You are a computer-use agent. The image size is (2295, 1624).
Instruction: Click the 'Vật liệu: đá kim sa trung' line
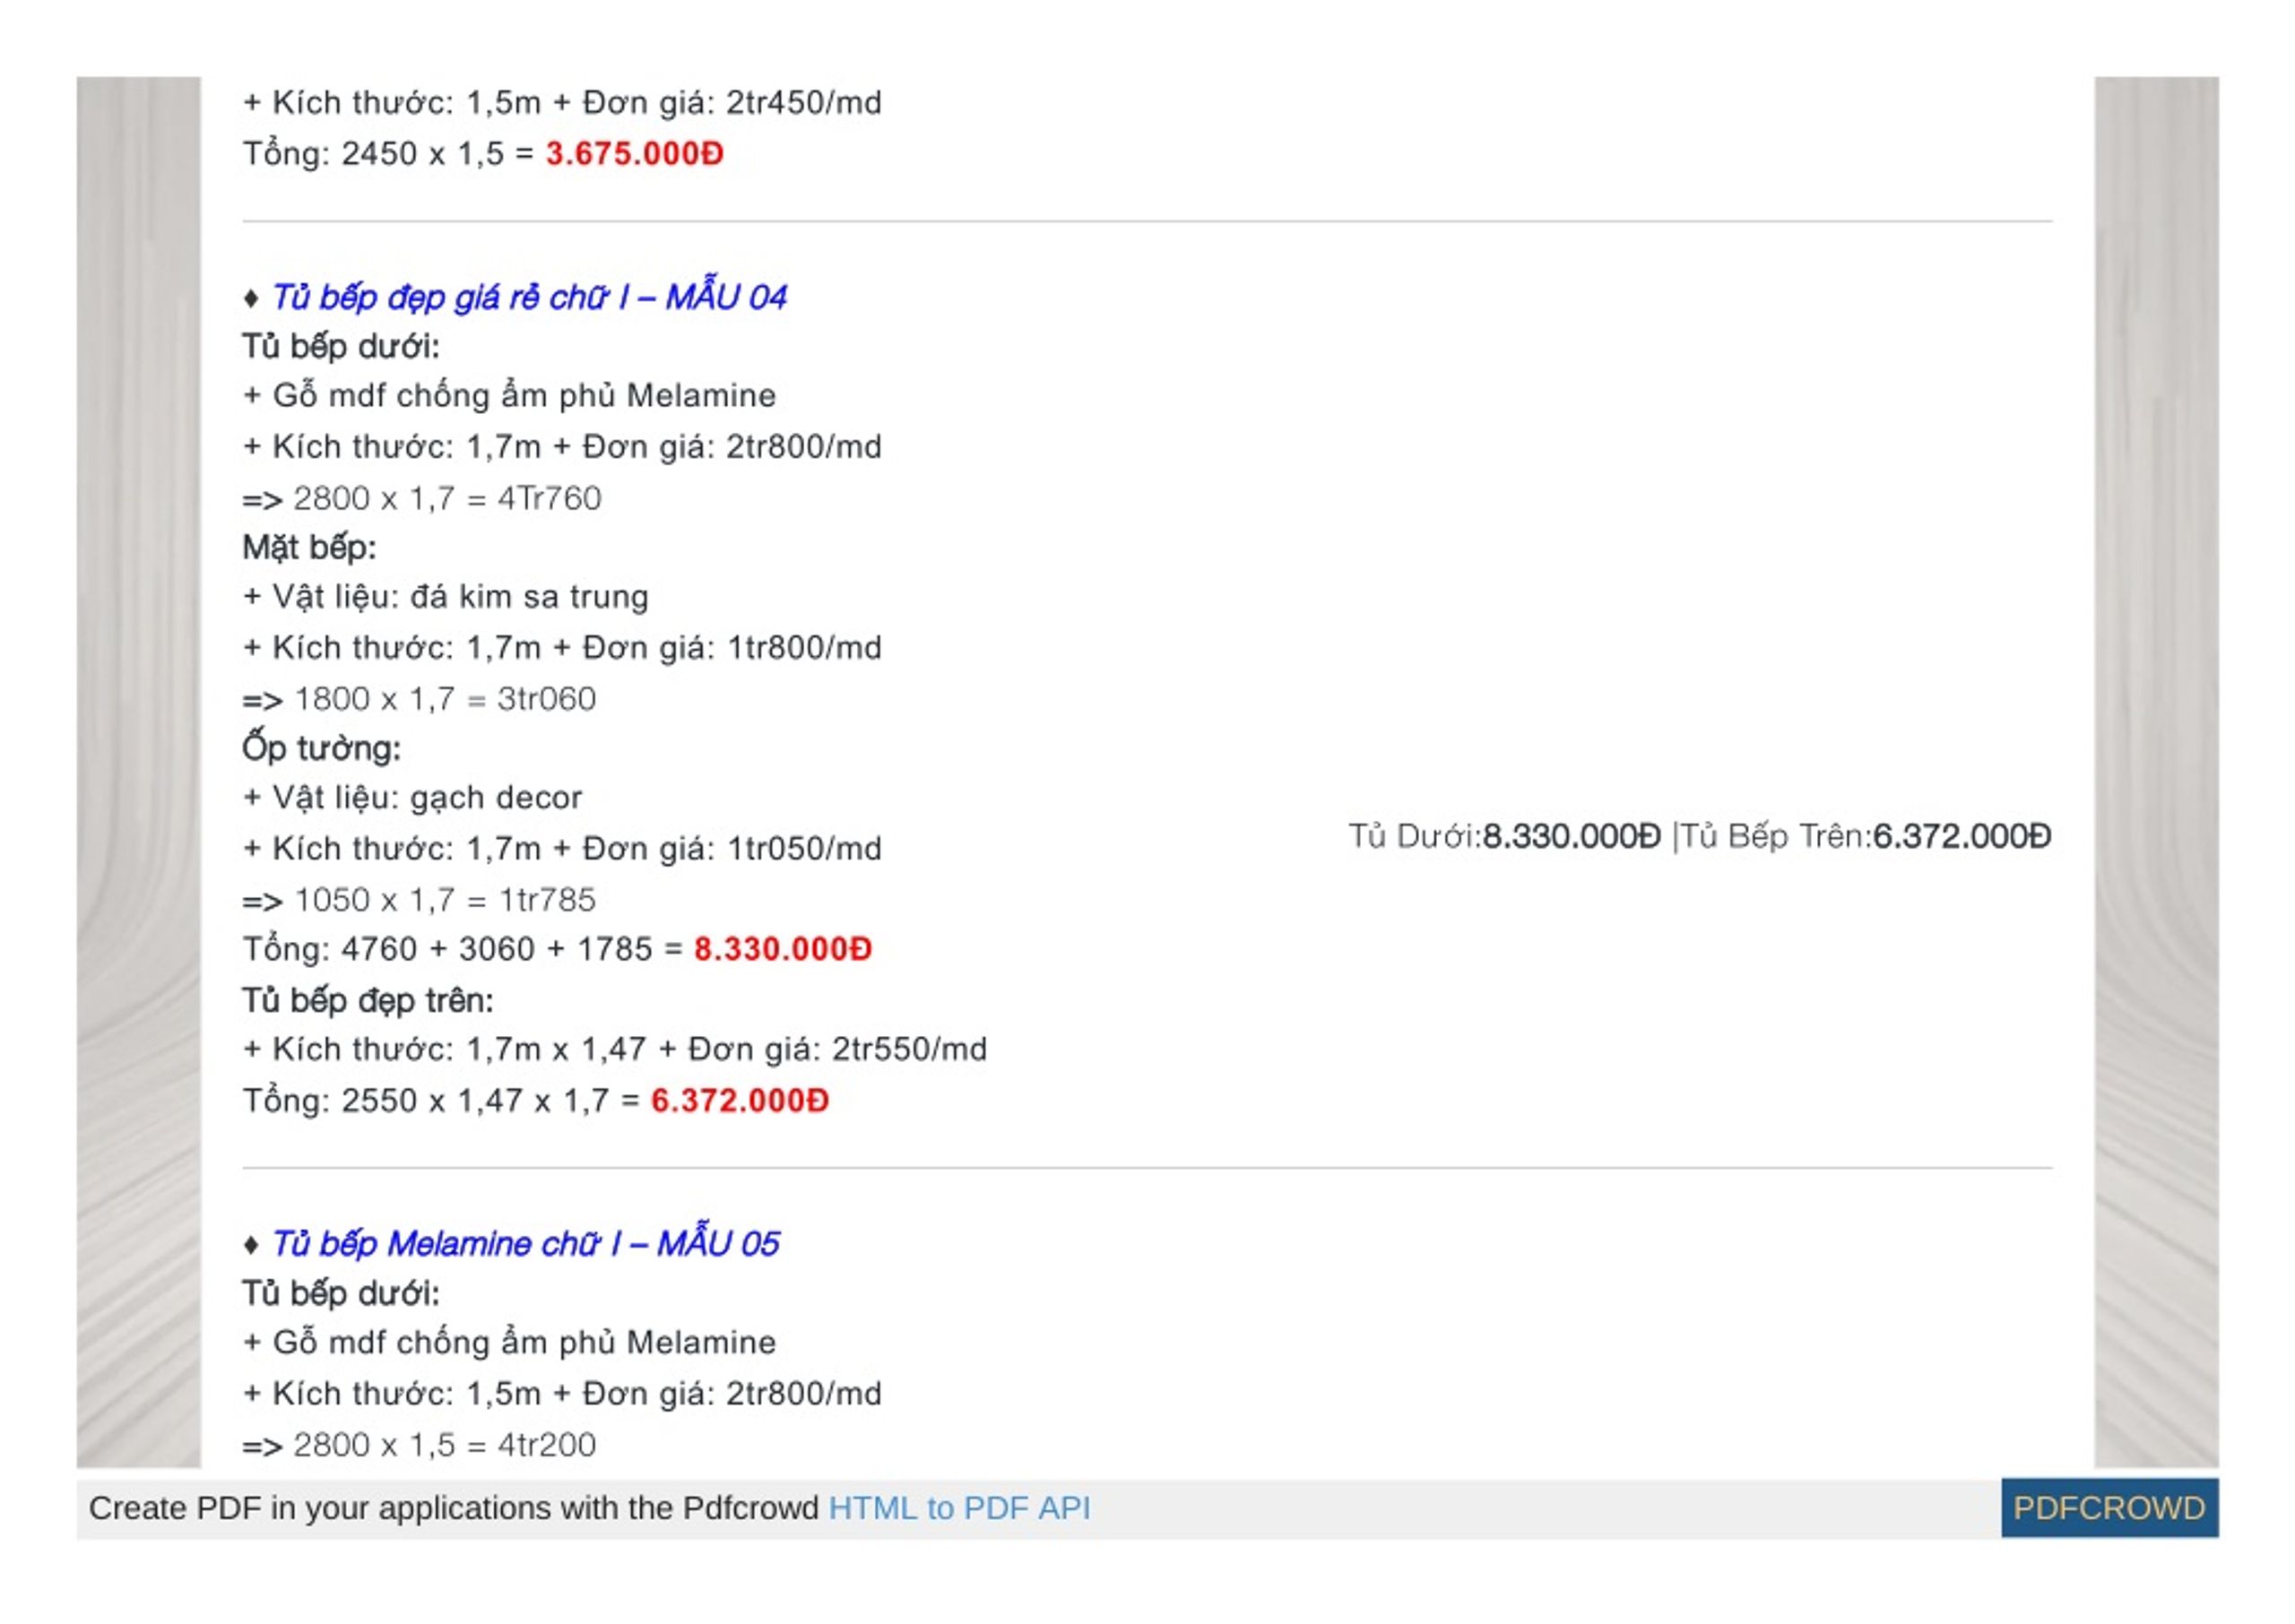tap(446, 598)
